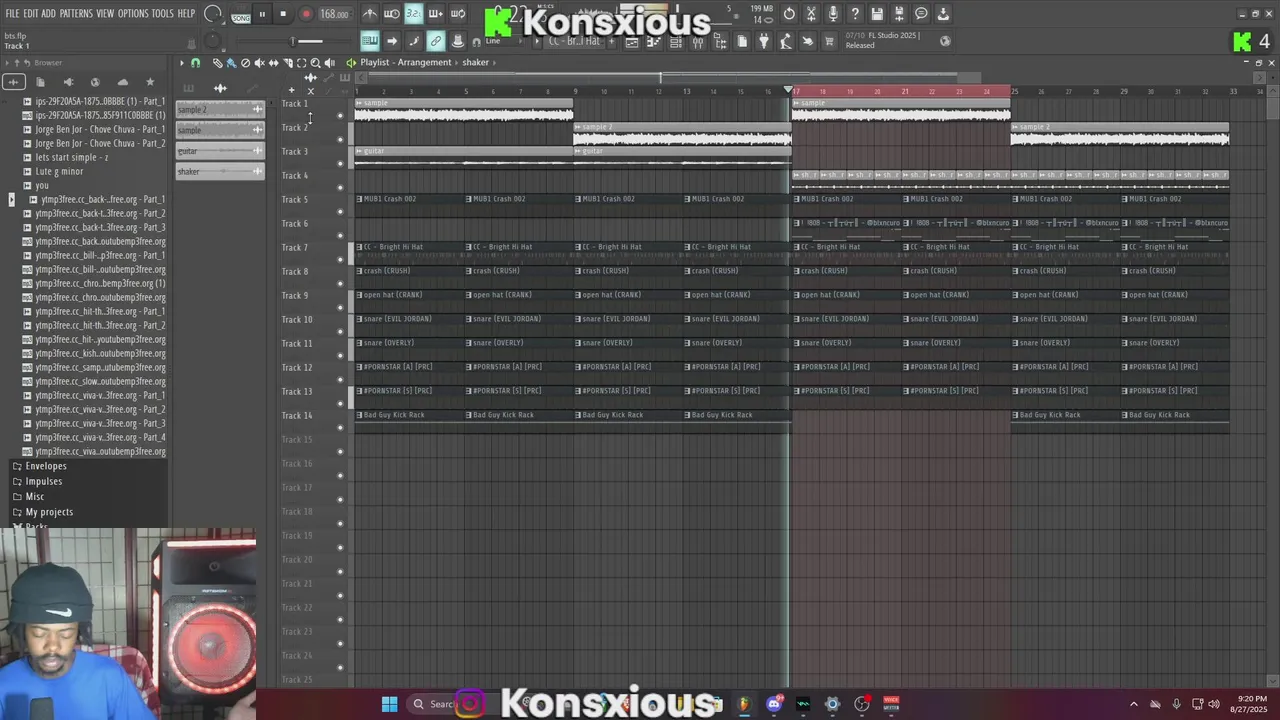Click the globe icon in the news panel
Viewport: 1280px width, 720px height.
coord(945,41)
